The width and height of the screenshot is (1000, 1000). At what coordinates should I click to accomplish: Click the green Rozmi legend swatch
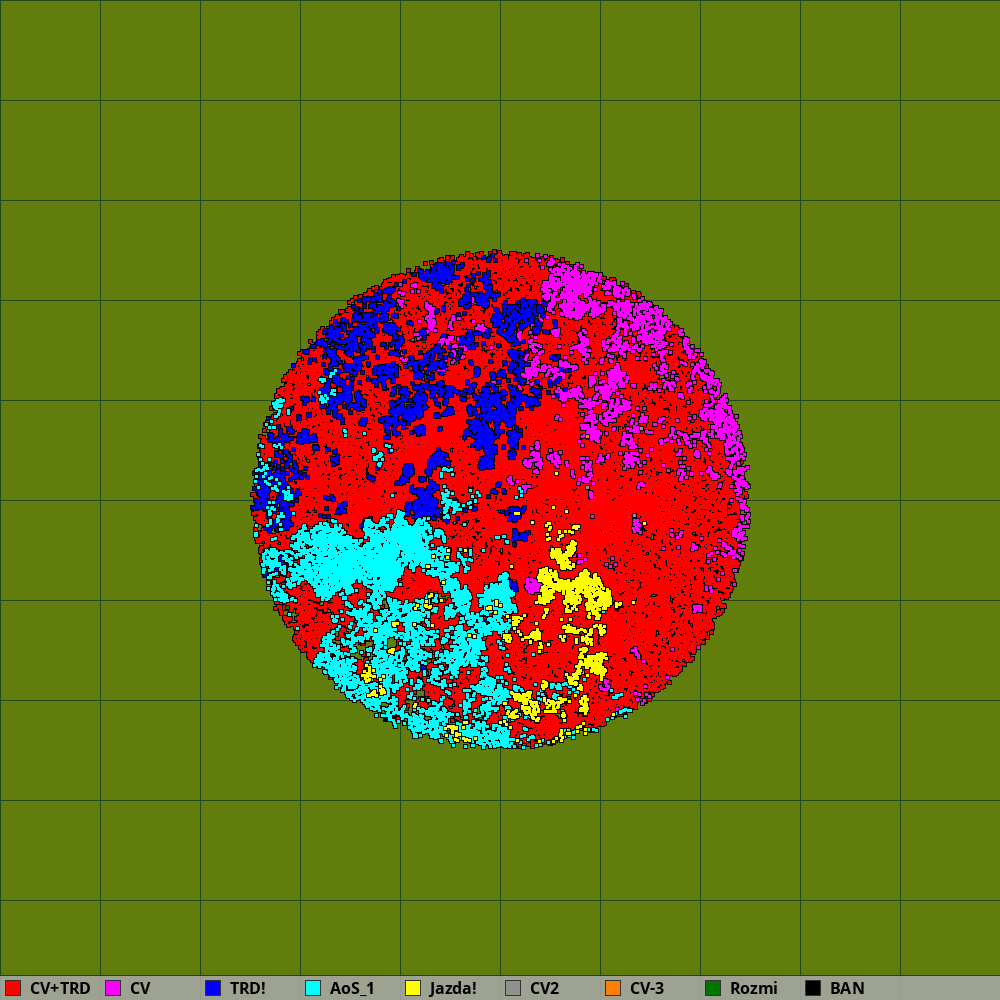coord(713,988)
